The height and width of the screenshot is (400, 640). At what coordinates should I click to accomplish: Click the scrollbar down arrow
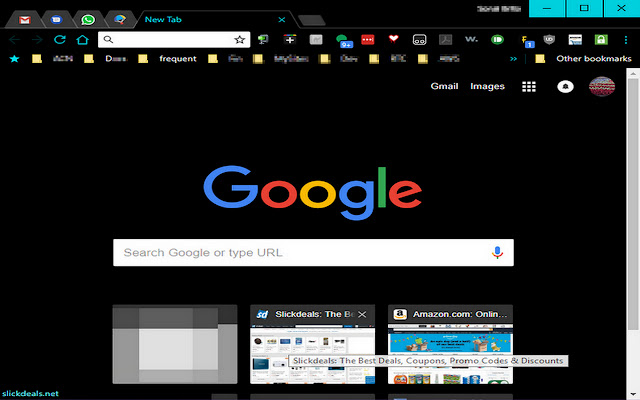[633, 395]
